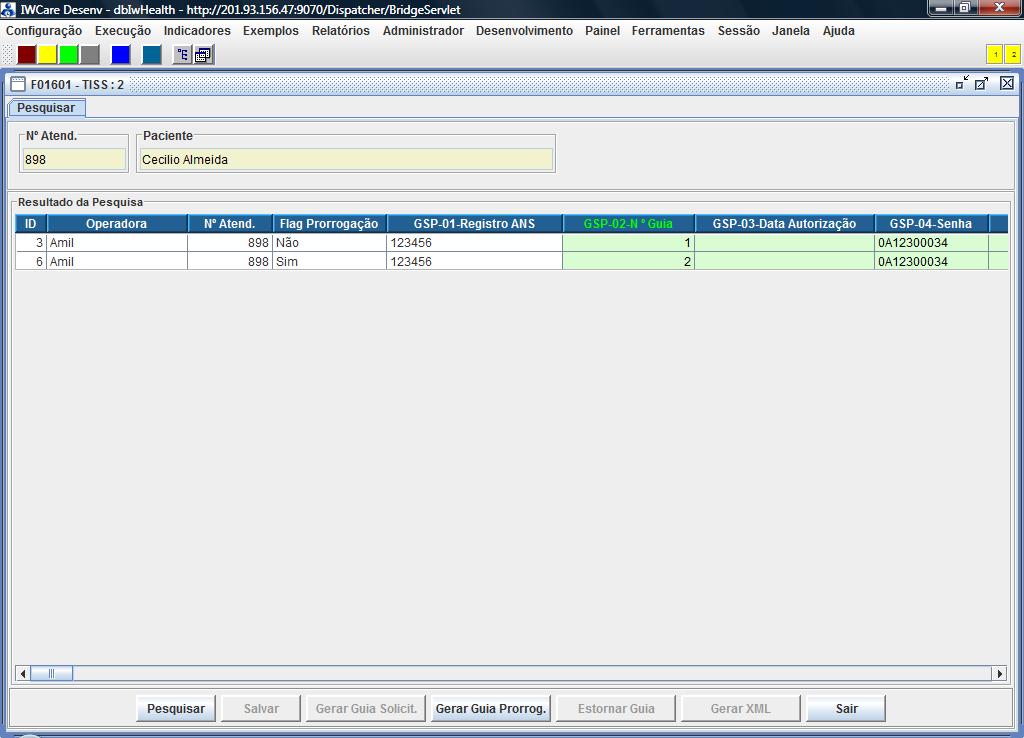Click the GSP-01-Registro ANS column header
This screenshot has width=1024, height=738.
pos(475,223)
